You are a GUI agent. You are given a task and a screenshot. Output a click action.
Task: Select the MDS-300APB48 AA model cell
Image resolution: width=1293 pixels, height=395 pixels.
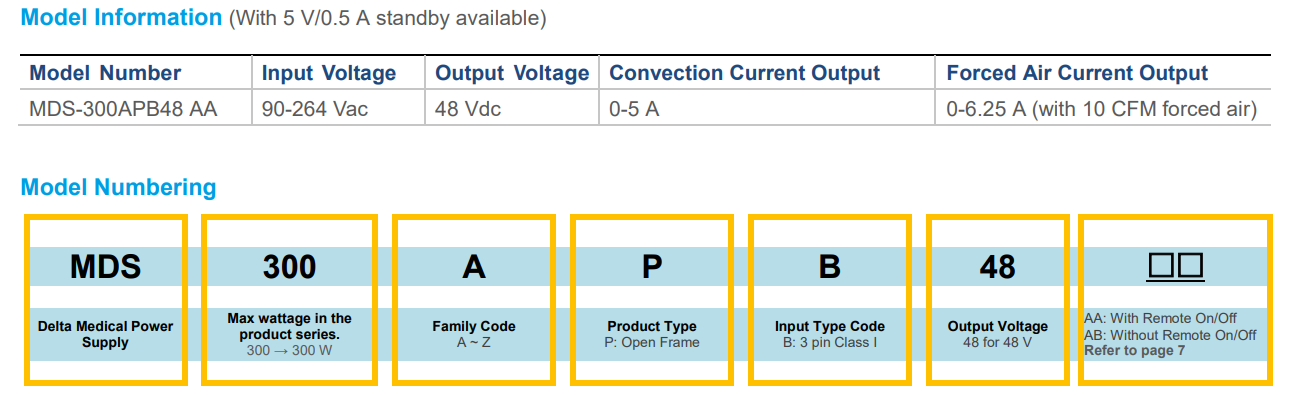coord(124,108)
